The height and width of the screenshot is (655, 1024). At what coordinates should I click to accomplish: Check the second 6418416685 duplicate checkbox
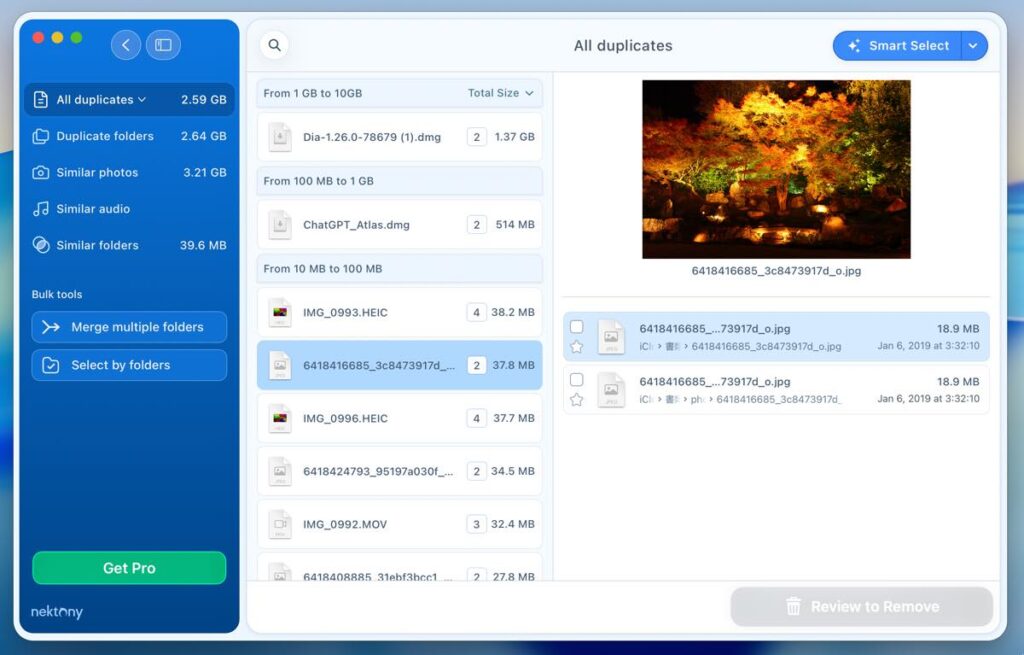point(577,379)
